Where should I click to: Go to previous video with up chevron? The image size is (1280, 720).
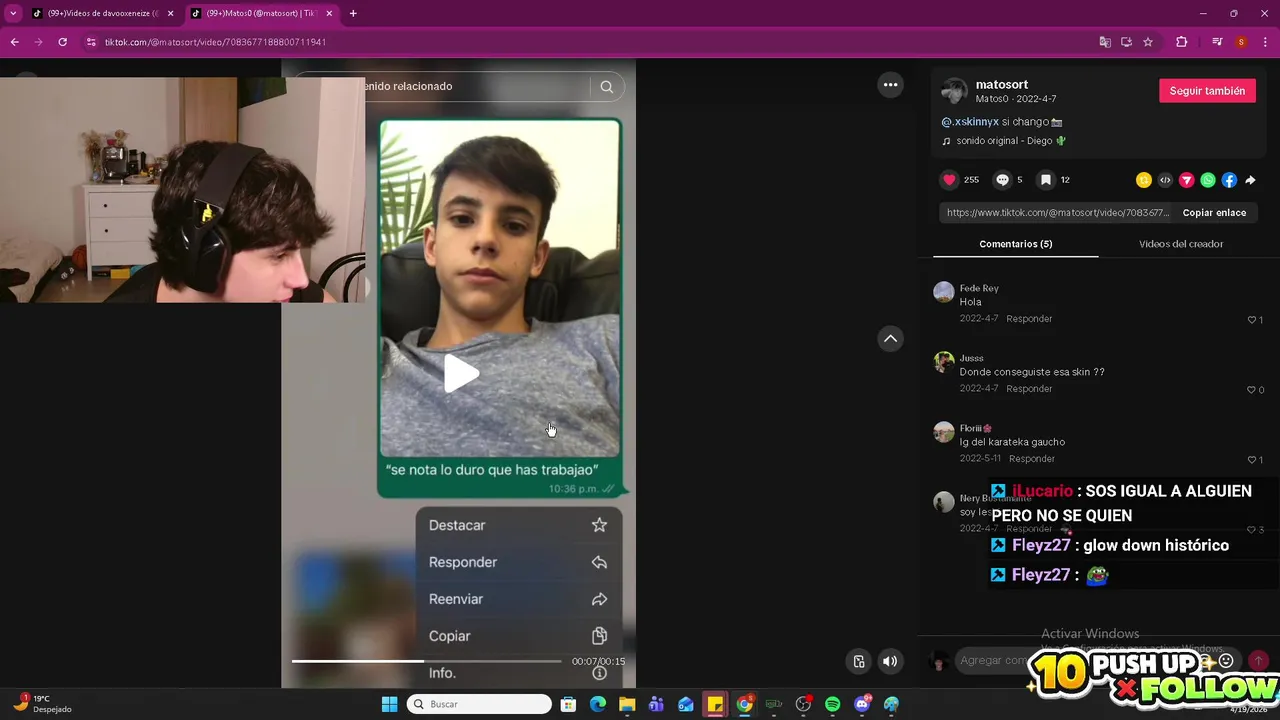tap(890, 338)
